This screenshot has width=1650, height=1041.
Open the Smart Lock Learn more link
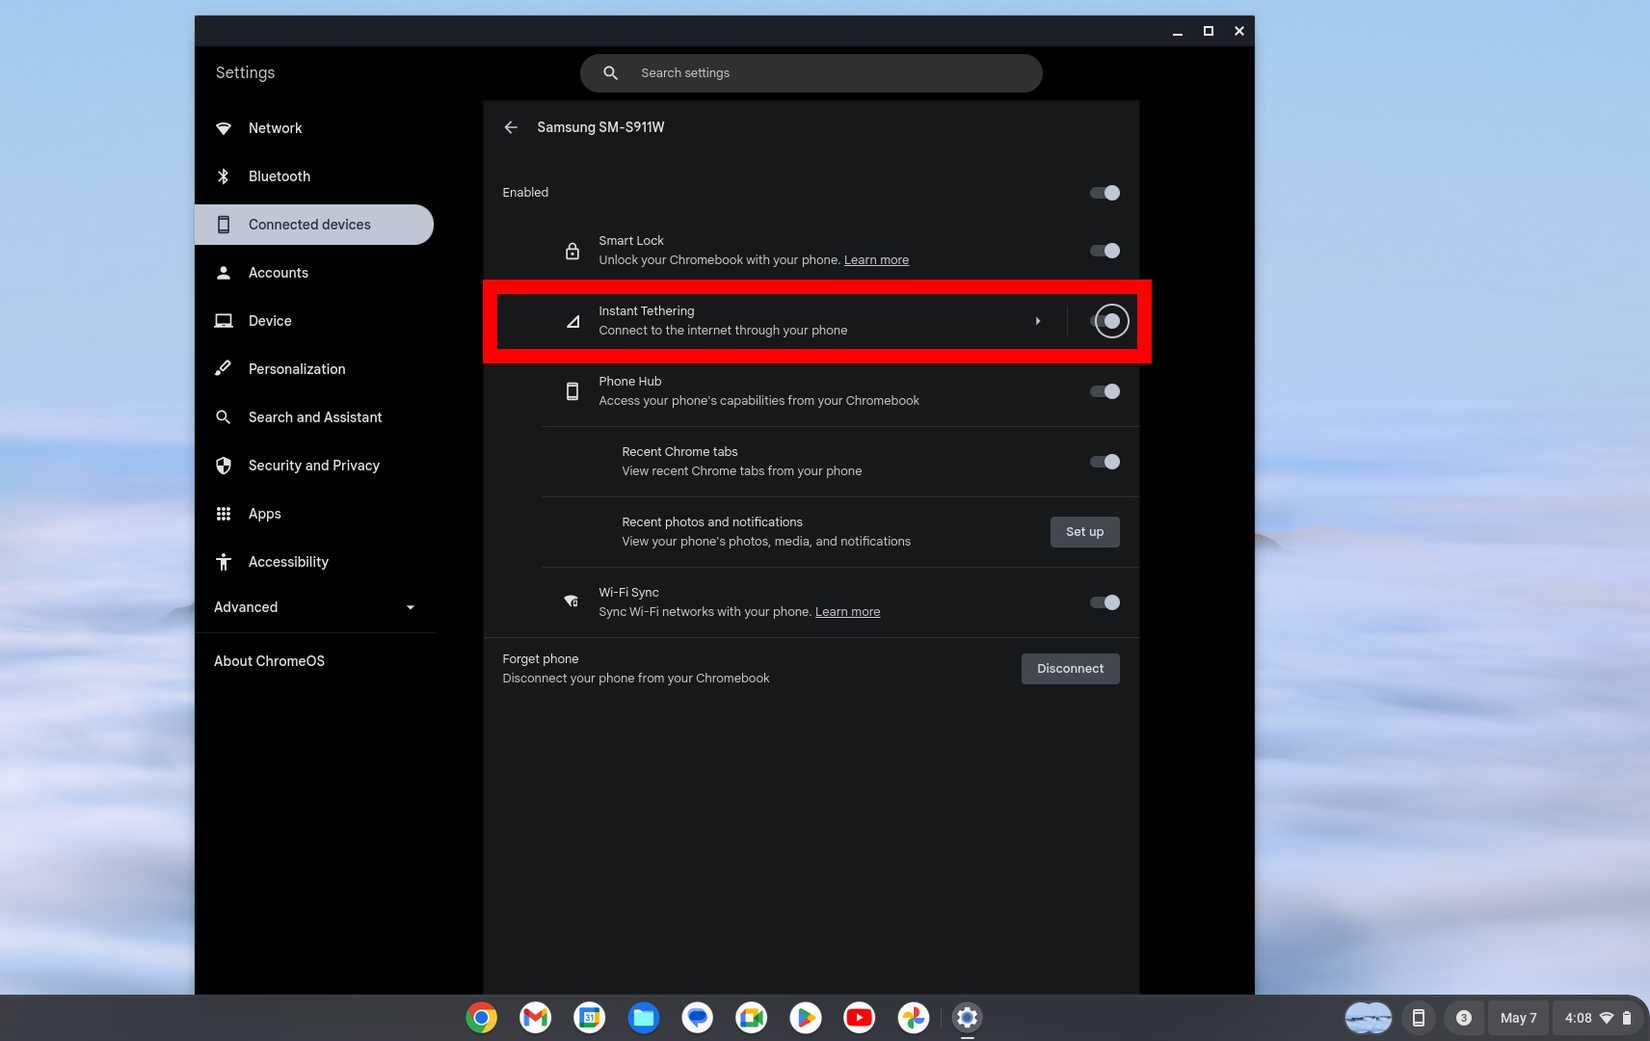coord(876,259)
